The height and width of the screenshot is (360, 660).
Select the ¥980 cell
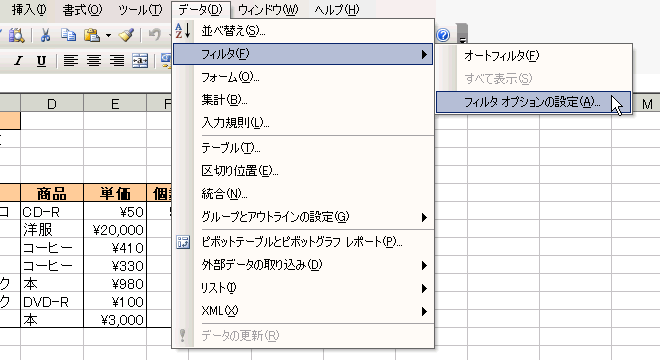115,284
